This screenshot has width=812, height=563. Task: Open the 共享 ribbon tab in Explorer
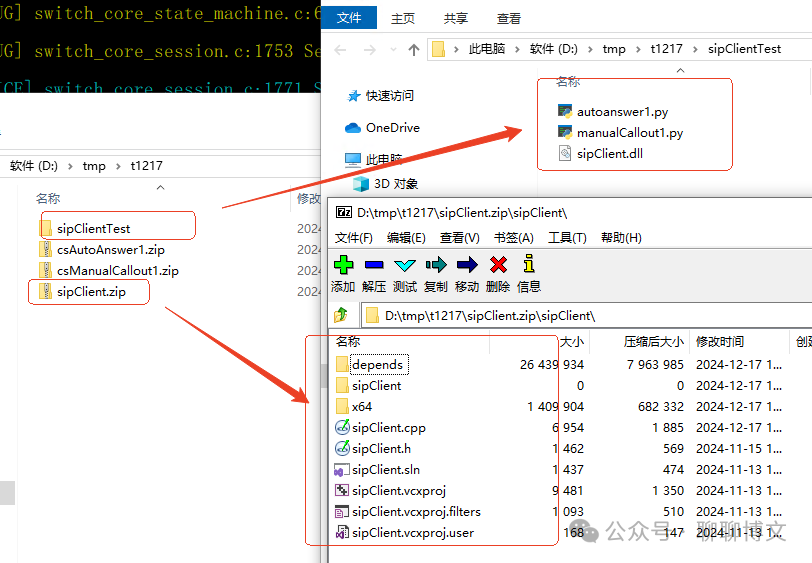click(456, 19)
